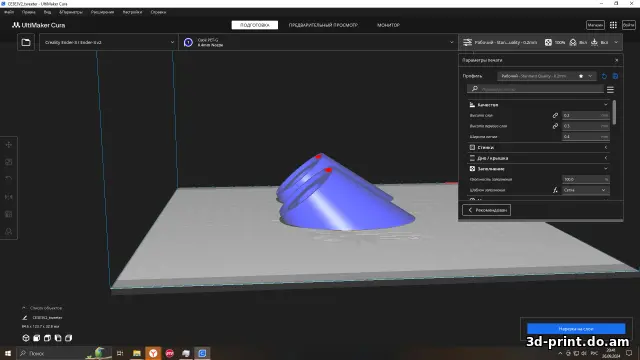The image size is (640, 360).
Task: Open the Extensions menu
Action: [x=102, y=12]
